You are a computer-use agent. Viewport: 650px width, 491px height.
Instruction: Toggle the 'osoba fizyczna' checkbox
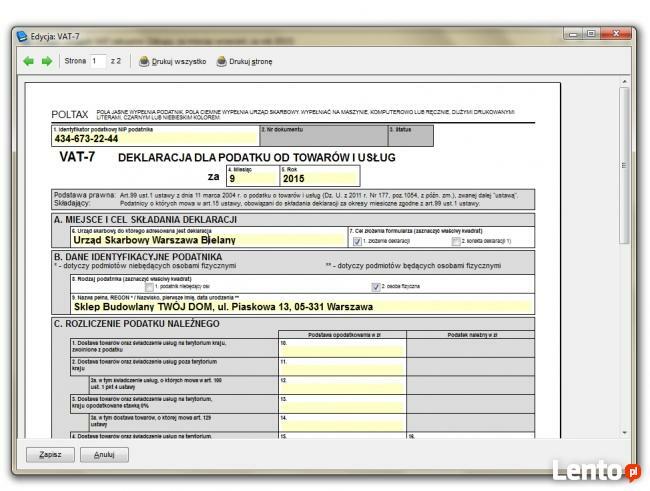point(376,287)
